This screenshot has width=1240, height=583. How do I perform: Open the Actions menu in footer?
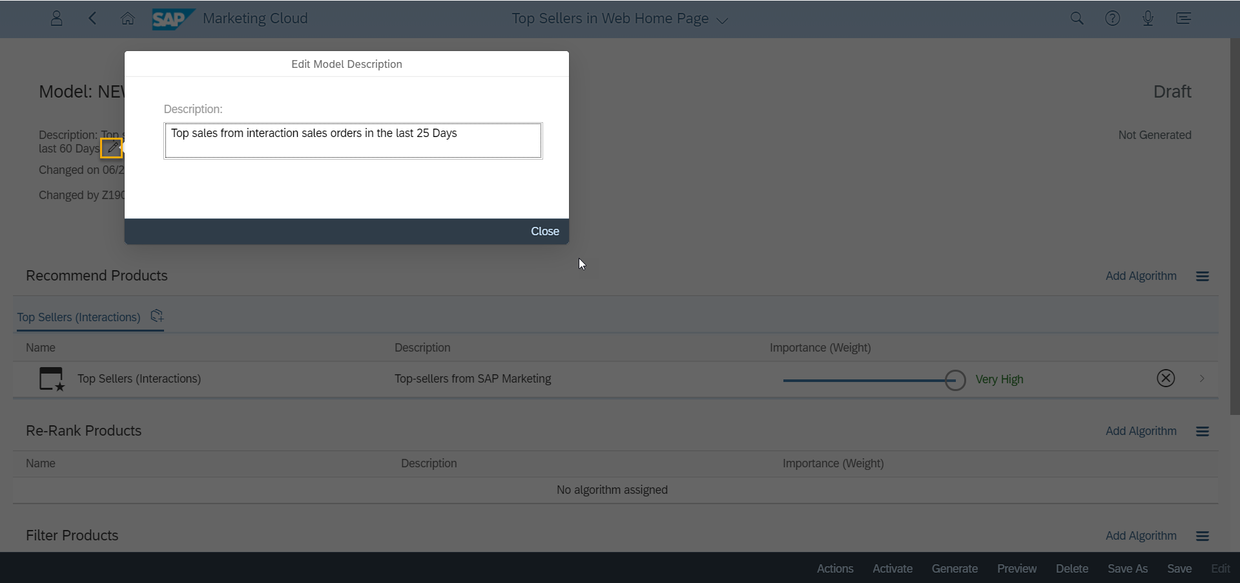pyautogui.click(x=835, y=568)
